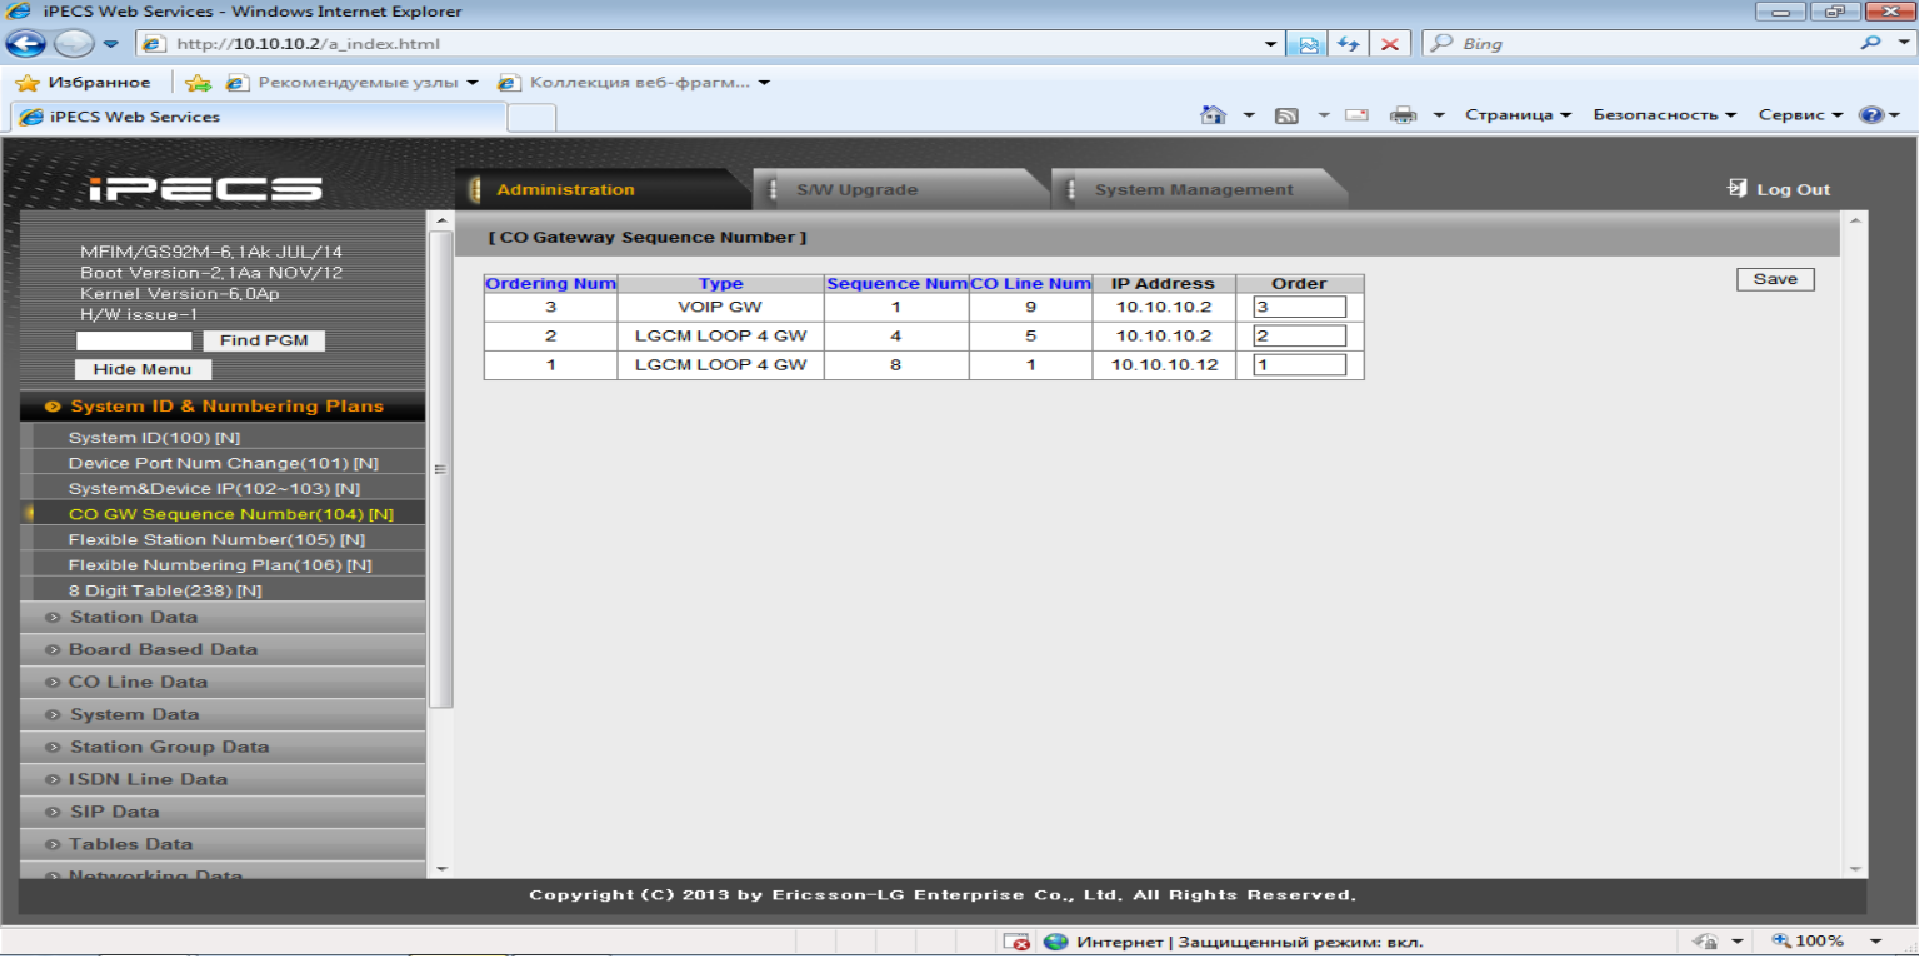Click the Favorites star Избранное button
This screenshot has width=1919, height=956.
(x=84, y=82)
